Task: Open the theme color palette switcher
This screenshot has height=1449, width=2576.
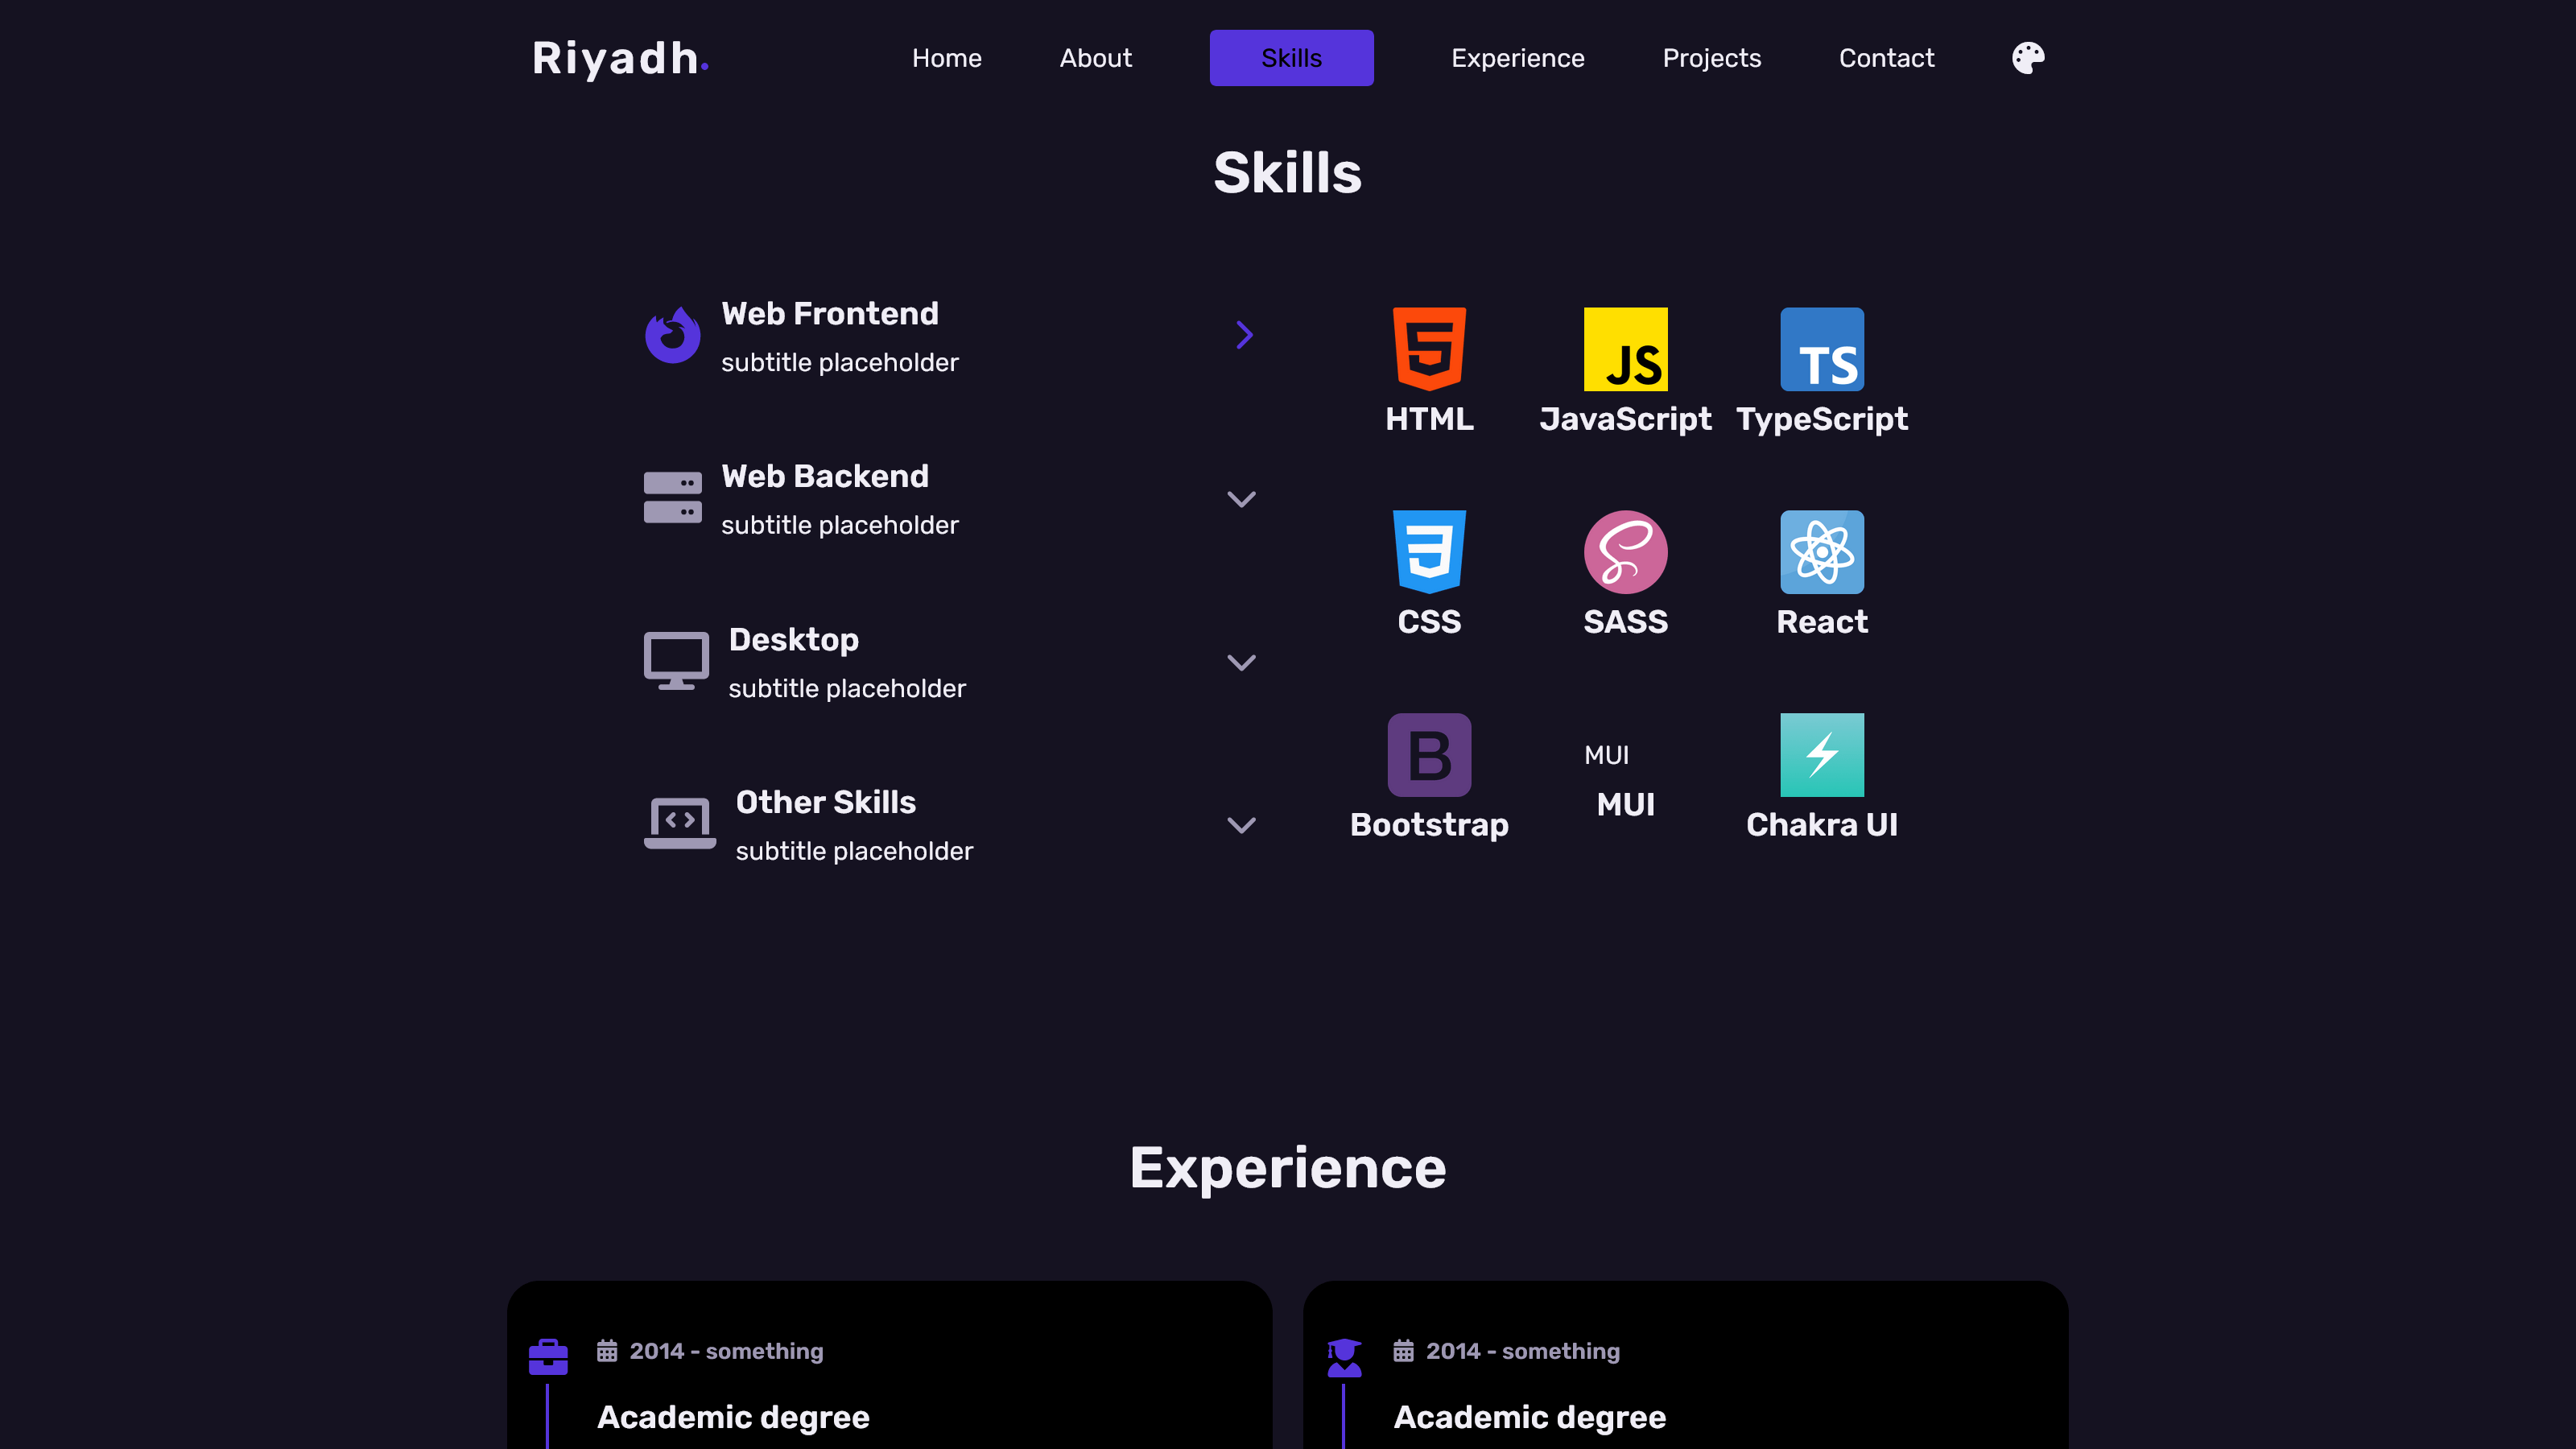Action: (2028, 56)
